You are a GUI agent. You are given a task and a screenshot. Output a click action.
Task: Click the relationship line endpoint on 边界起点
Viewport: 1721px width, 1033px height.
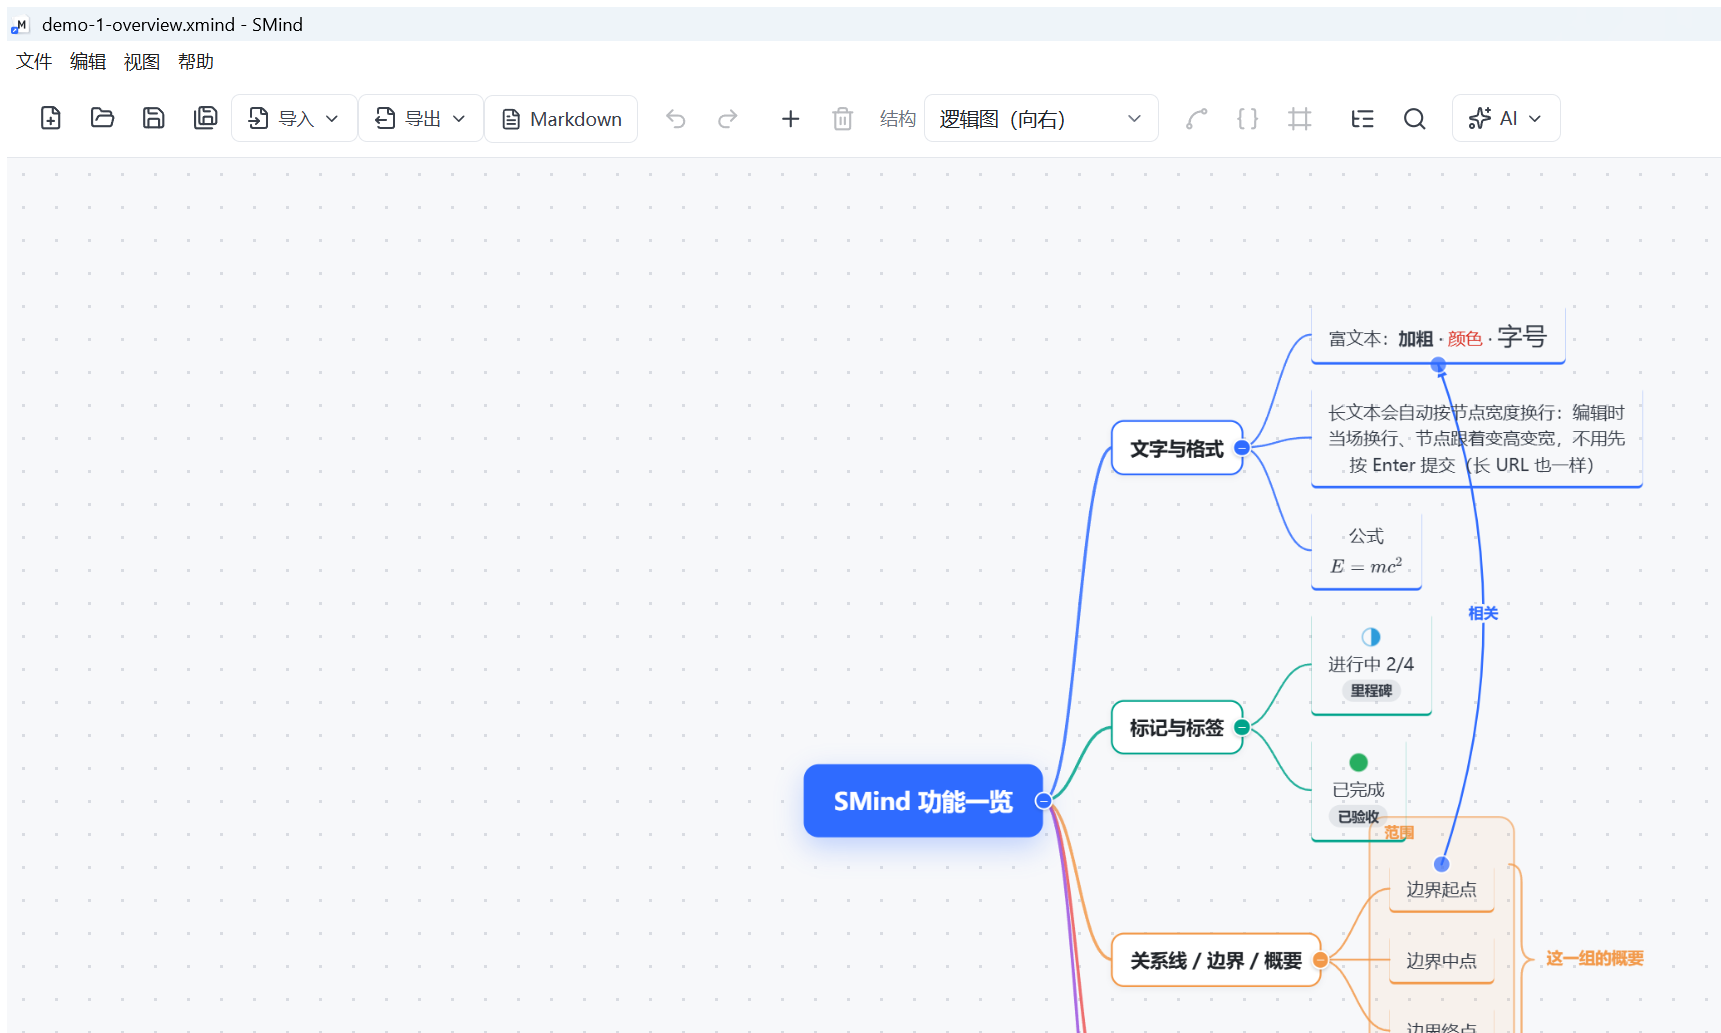click(1441, 864)
